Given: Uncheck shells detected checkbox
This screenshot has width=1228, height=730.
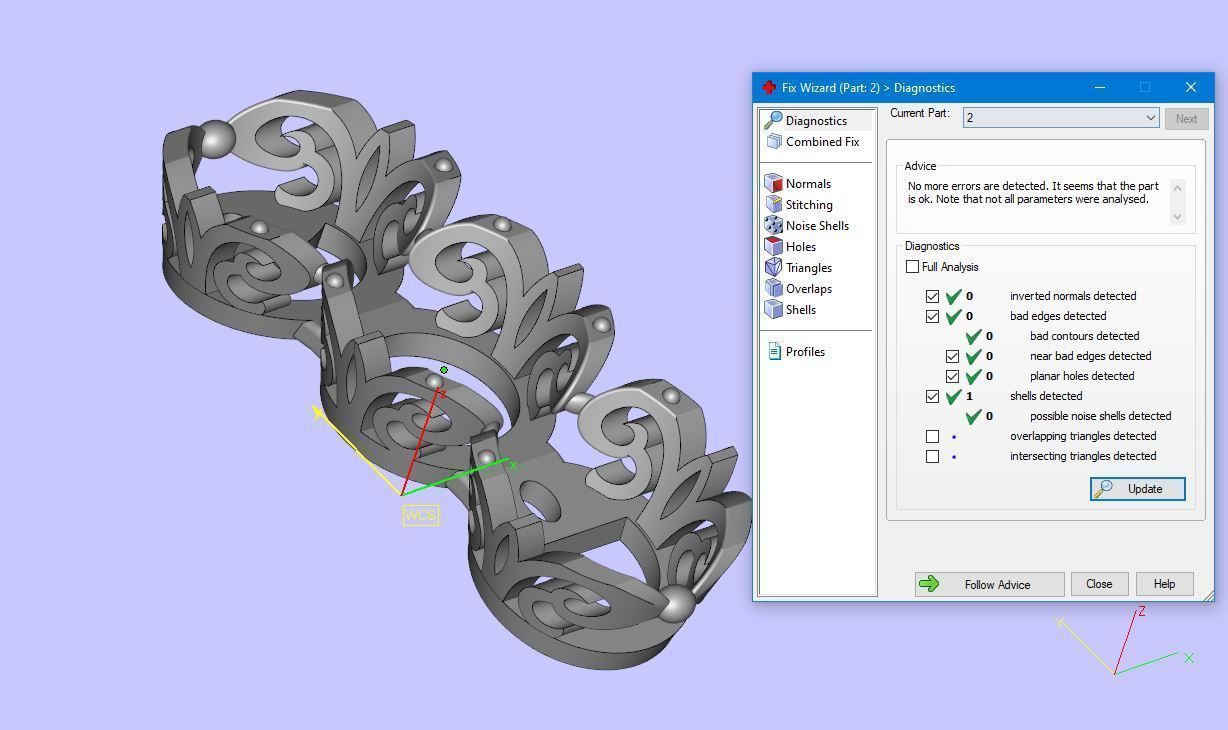Looking at the screenshot, I should [x=932, y=396].
